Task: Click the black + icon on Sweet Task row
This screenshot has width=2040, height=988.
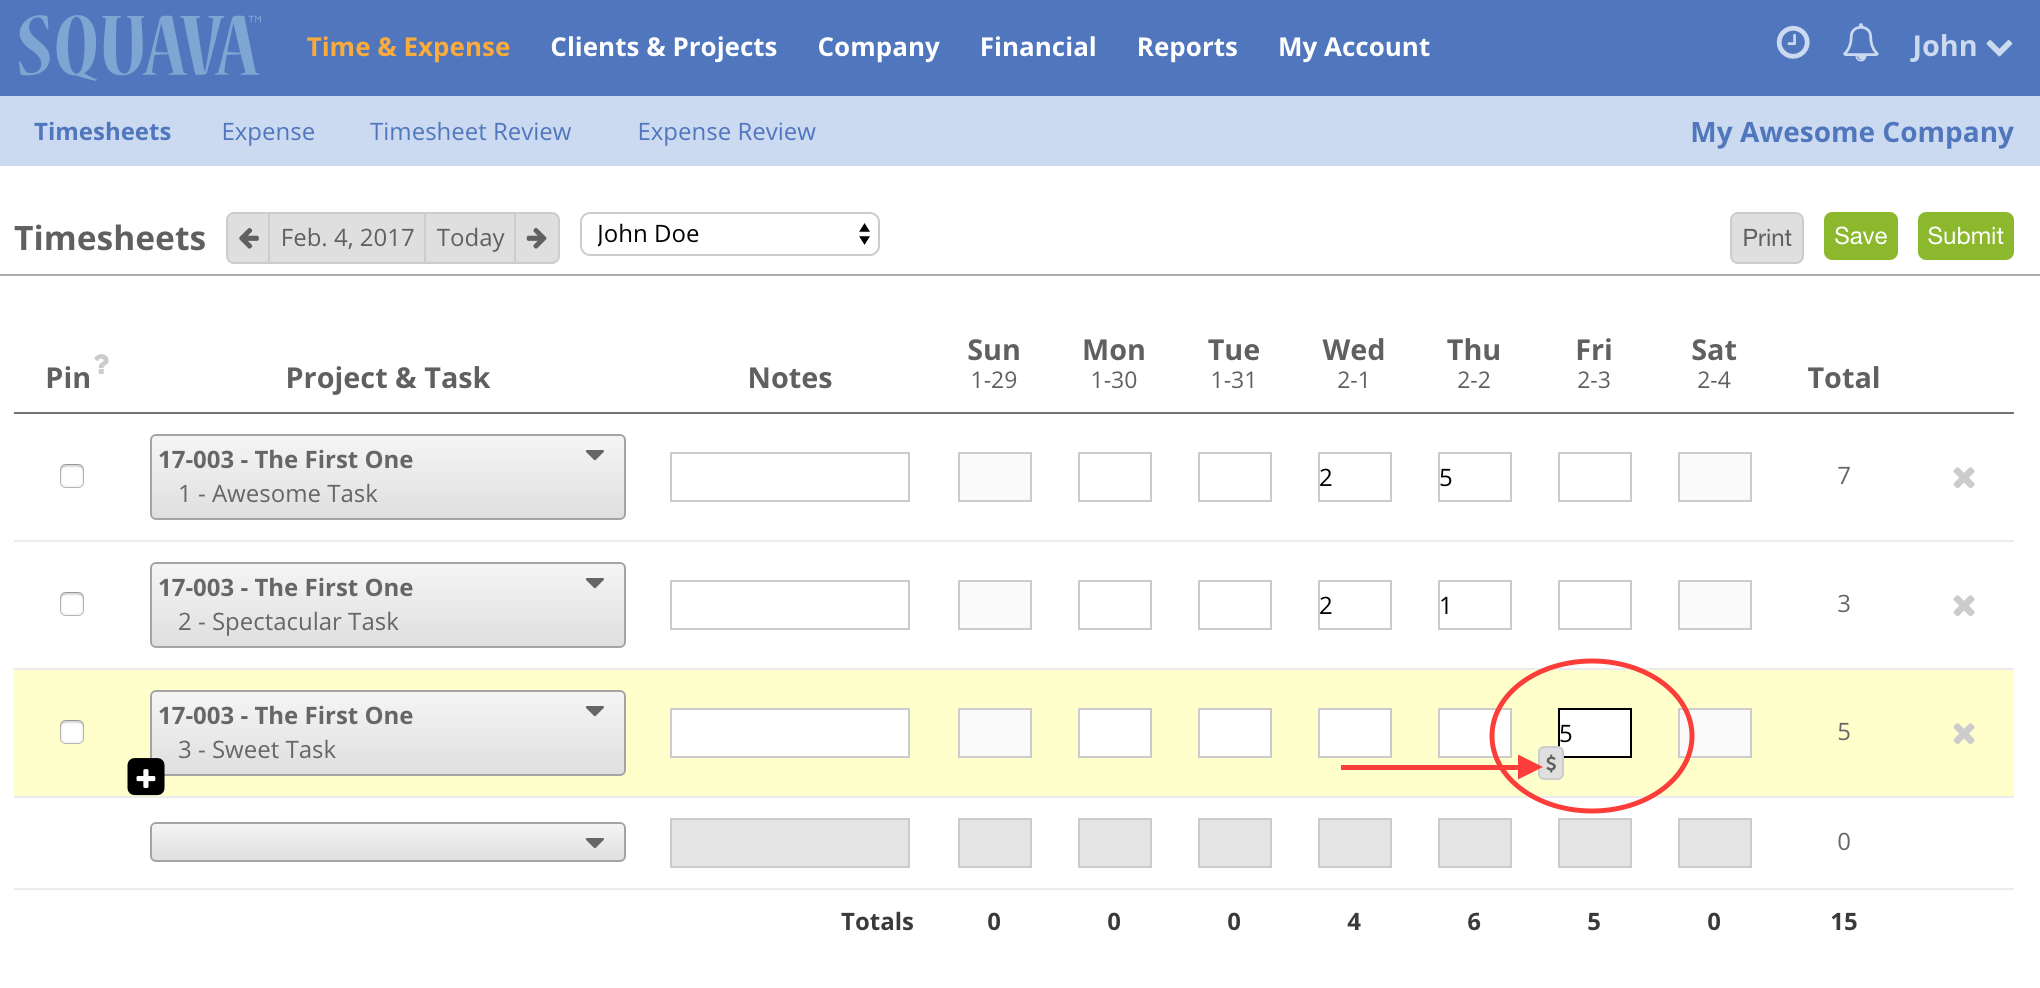Action: tap(145, 777)
